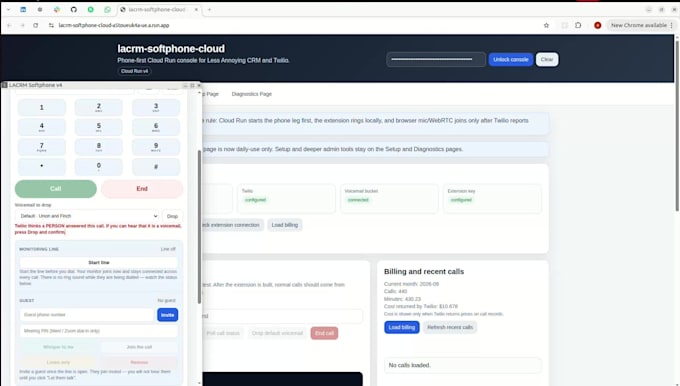Focus the address bar URL
This screenshot has width=680, height=386.
click(x=114, y=25)
